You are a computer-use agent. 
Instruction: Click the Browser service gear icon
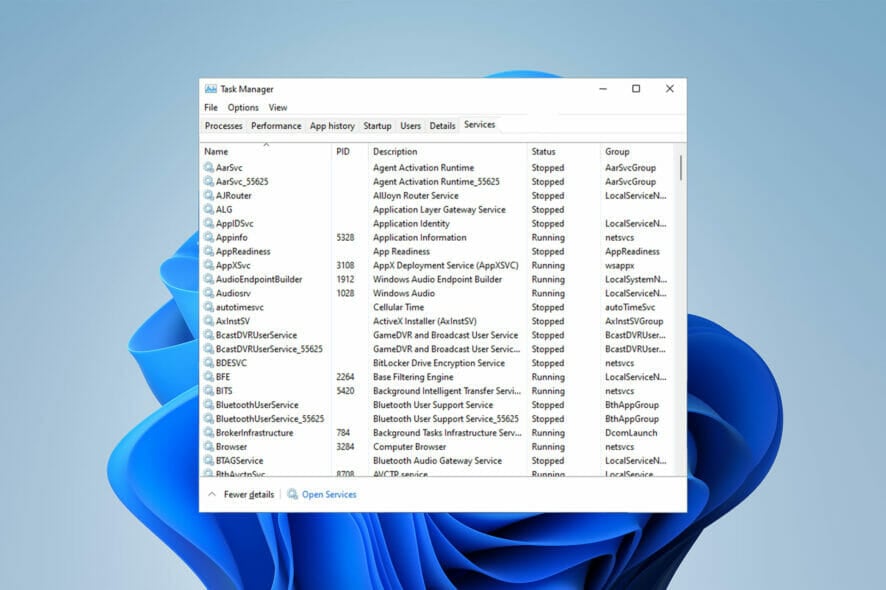coord(207,446)
